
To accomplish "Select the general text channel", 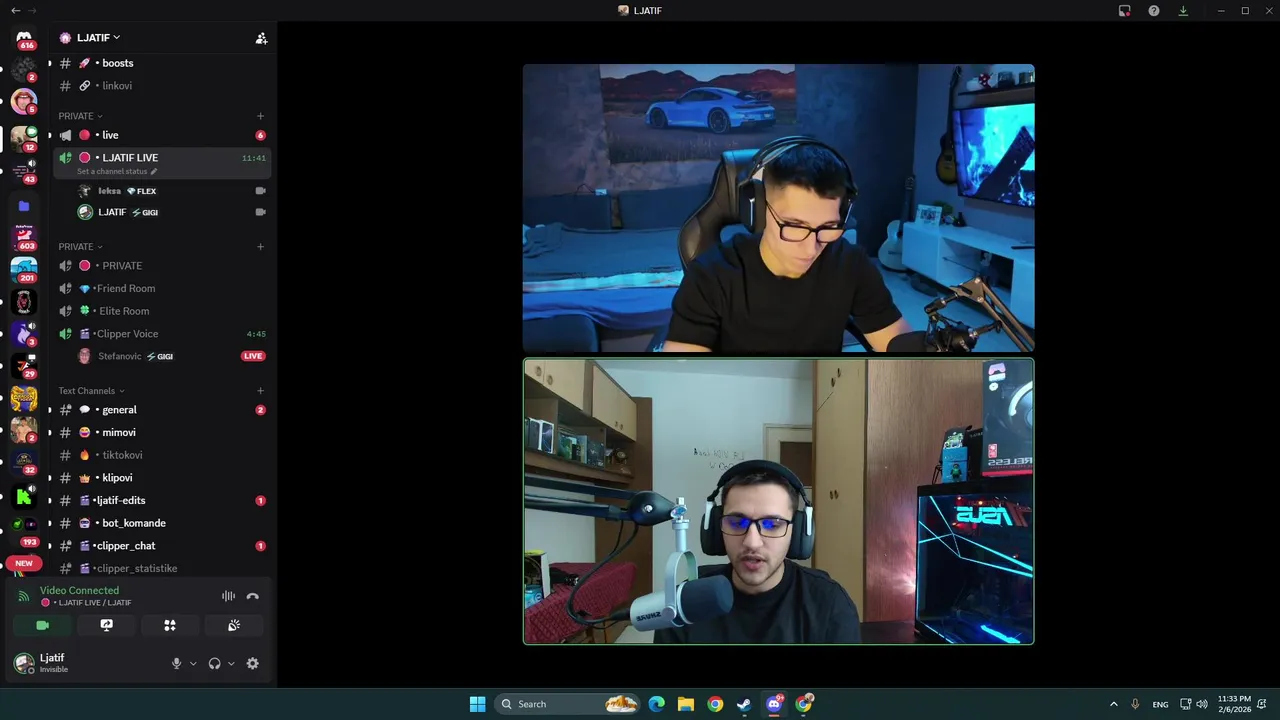I will tap(161, 410).
